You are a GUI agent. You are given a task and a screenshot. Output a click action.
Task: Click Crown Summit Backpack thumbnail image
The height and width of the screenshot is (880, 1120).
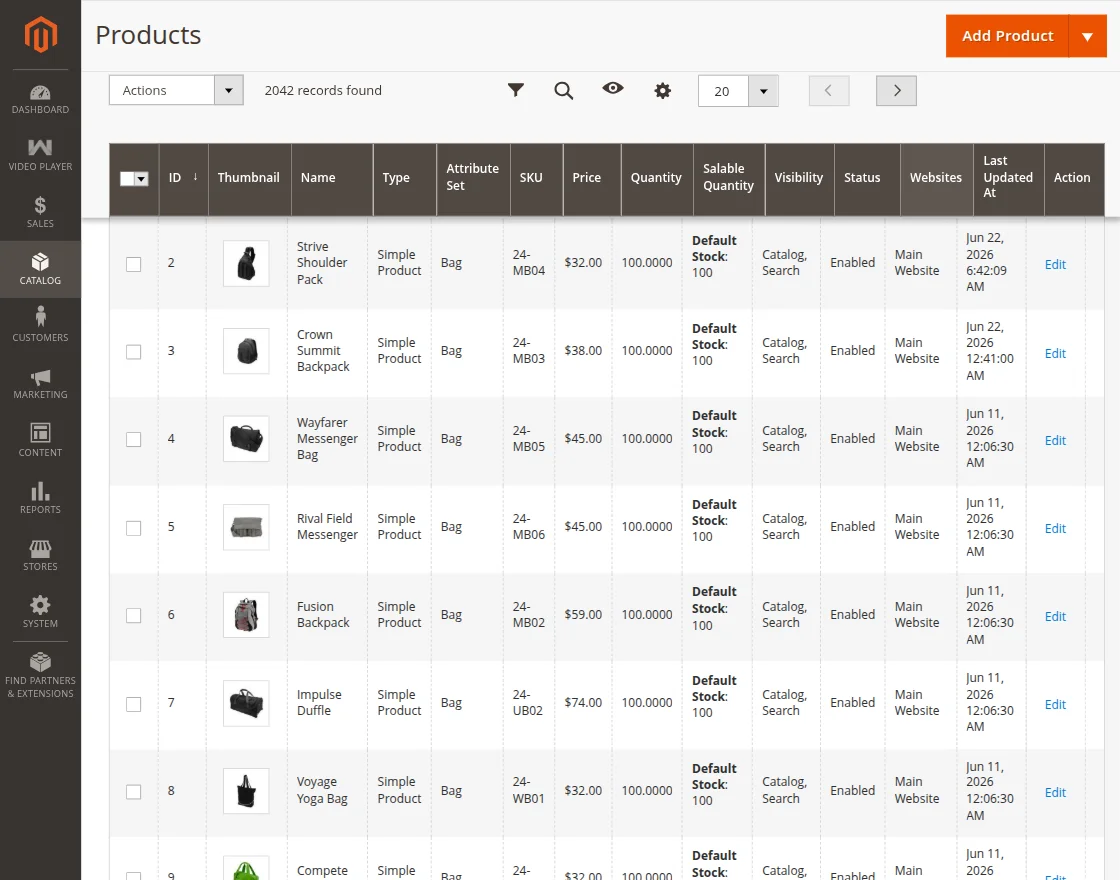point(246,351)
